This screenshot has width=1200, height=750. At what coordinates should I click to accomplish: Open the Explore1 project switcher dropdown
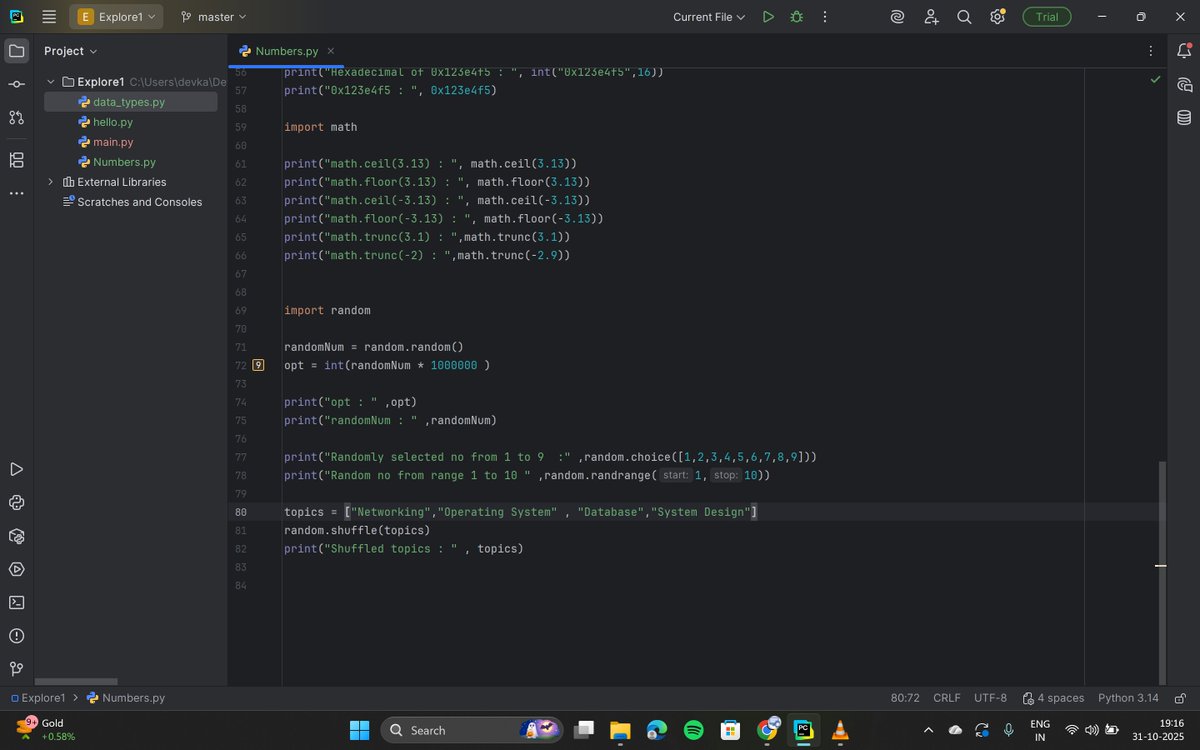pyautogui.click(x=118, y=17)
